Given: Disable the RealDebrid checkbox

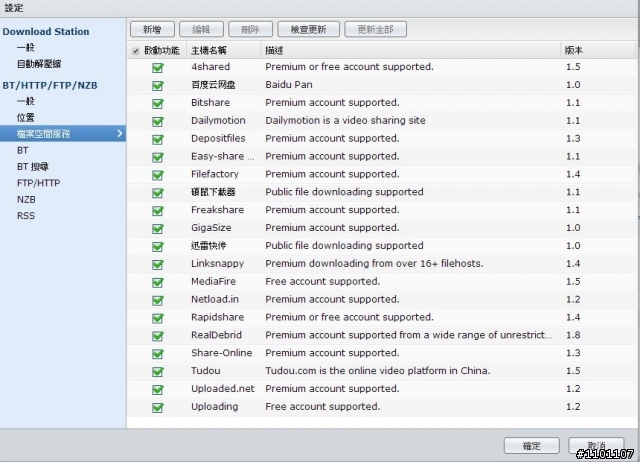Looking at the screenshot, I should pos(158,336).
